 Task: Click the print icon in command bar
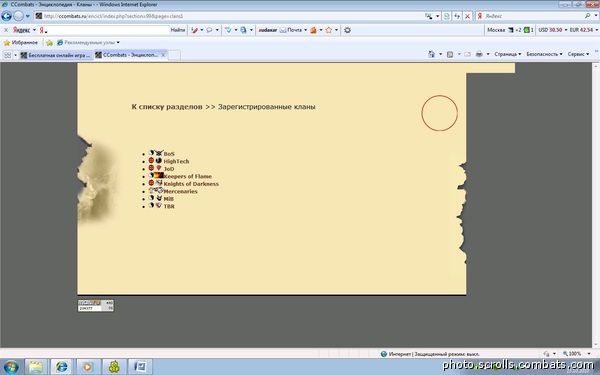tap(479, 54)
